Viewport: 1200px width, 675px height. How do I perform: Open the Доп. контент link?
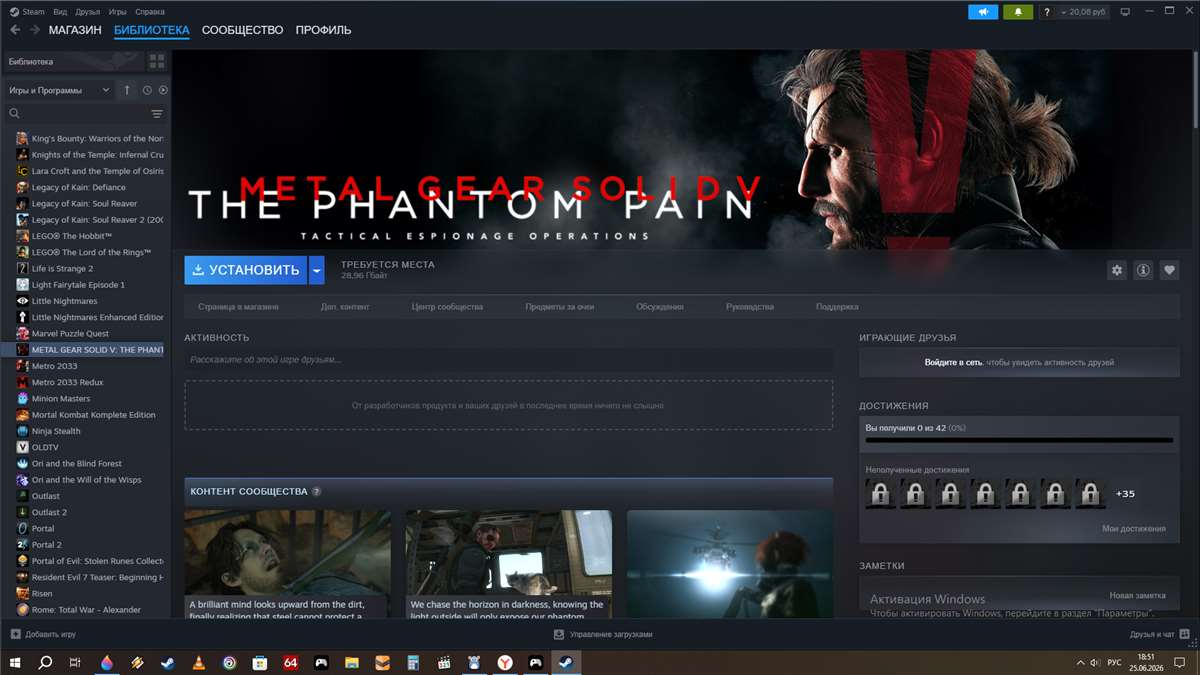[345, 307]
